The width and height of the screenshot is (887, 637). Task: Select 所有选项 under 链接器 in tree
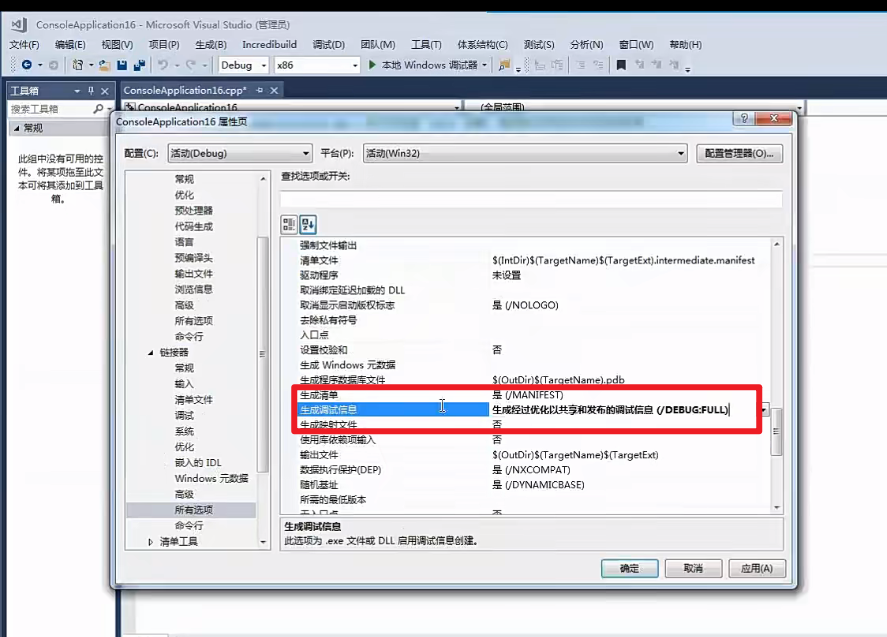point(191,510)
